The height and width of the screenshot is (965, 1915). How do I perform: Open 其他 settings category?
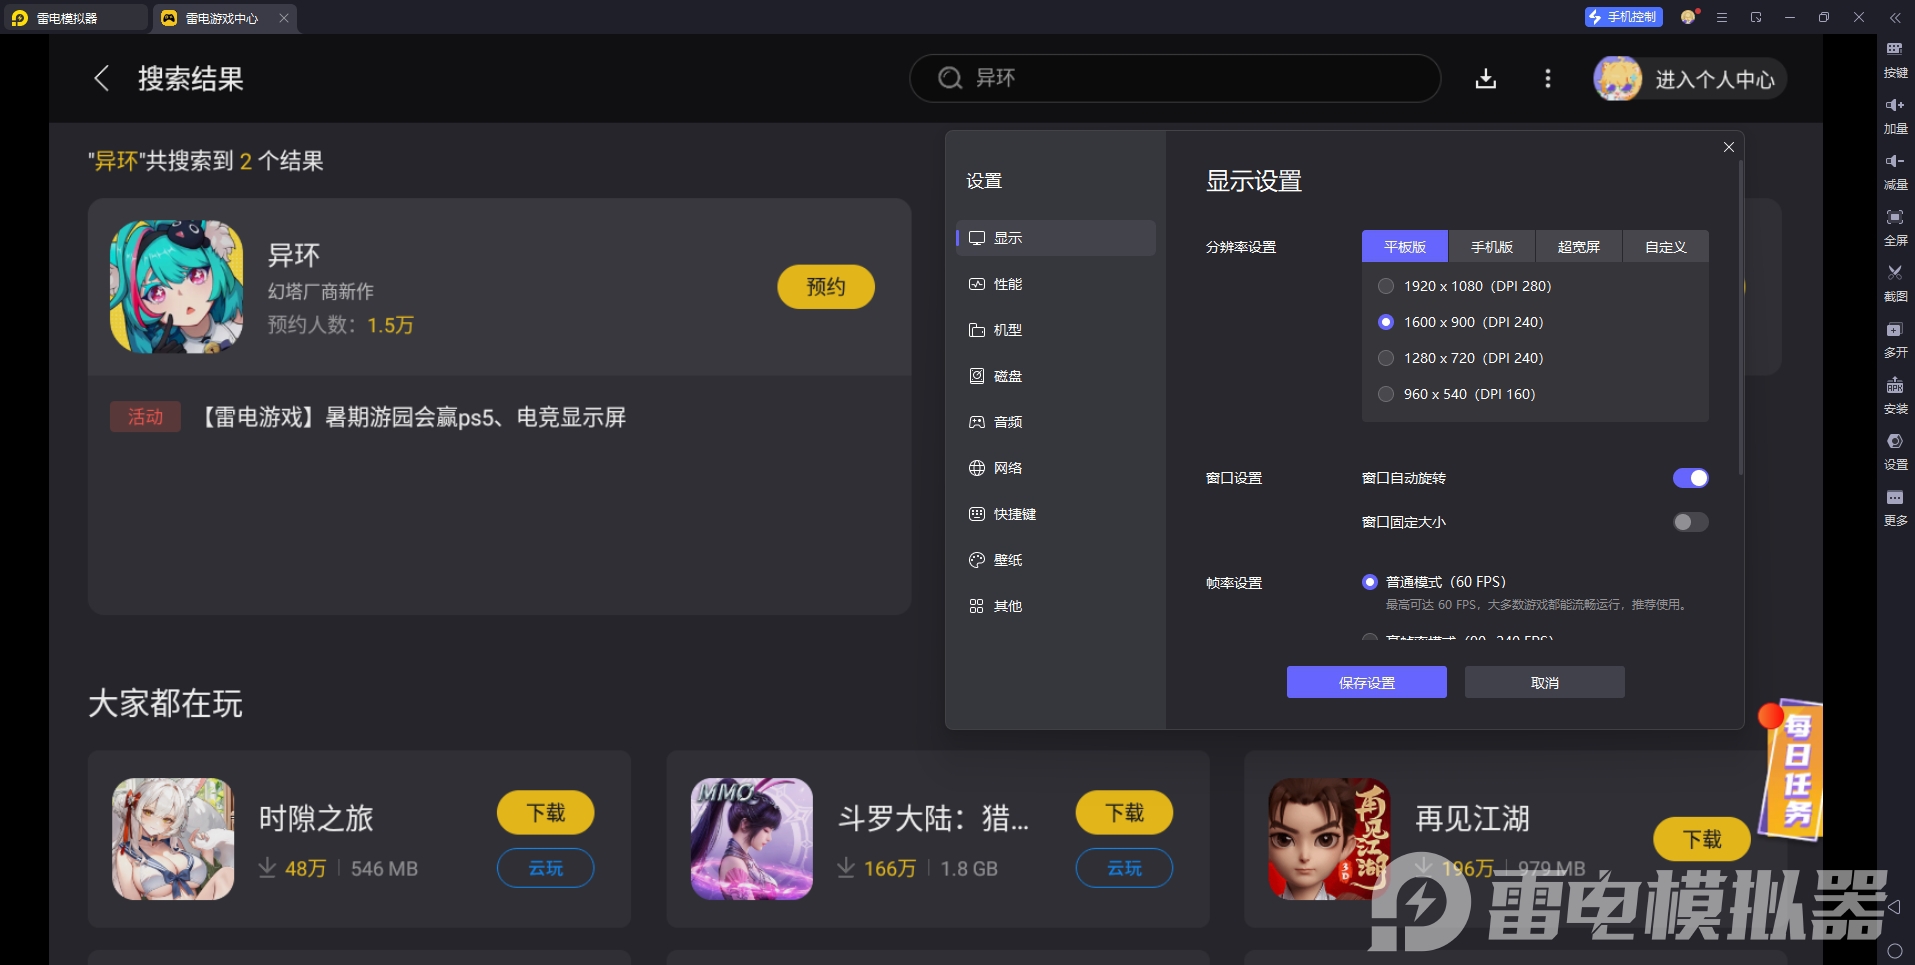(x=1056, y=606)
